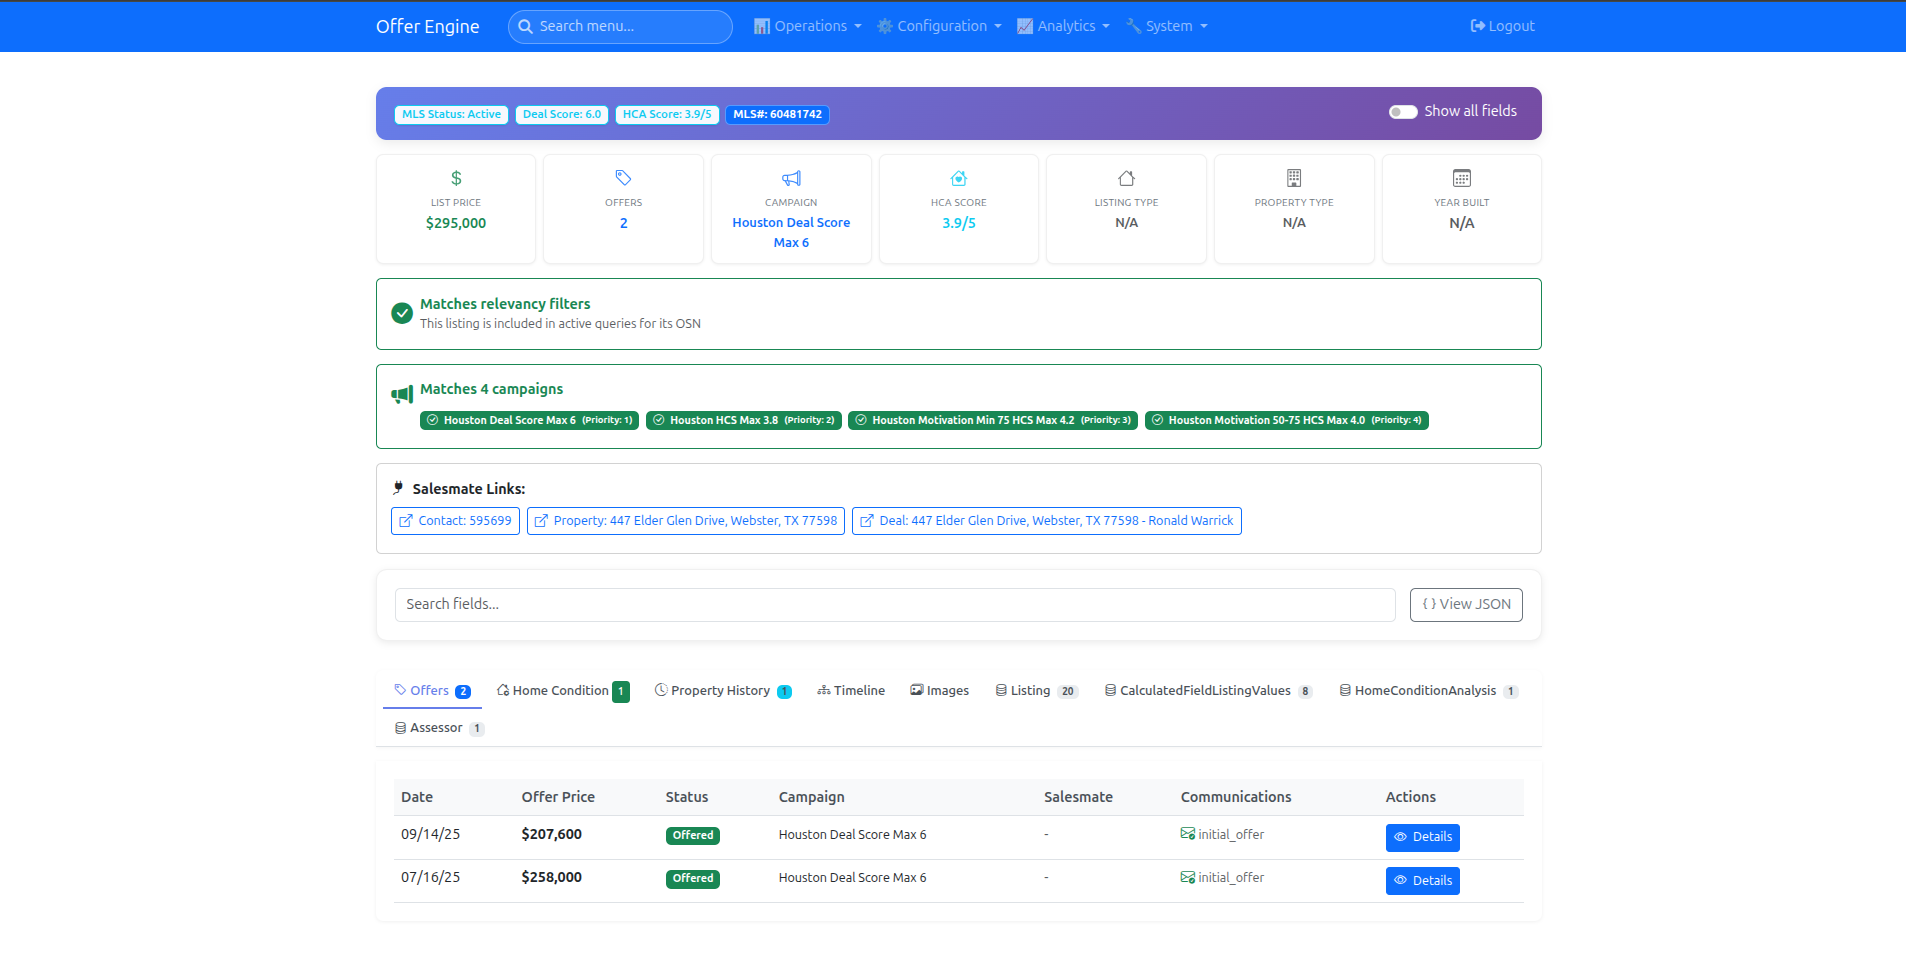Click the bar-chart icon beside Operations

click(762, 25)
